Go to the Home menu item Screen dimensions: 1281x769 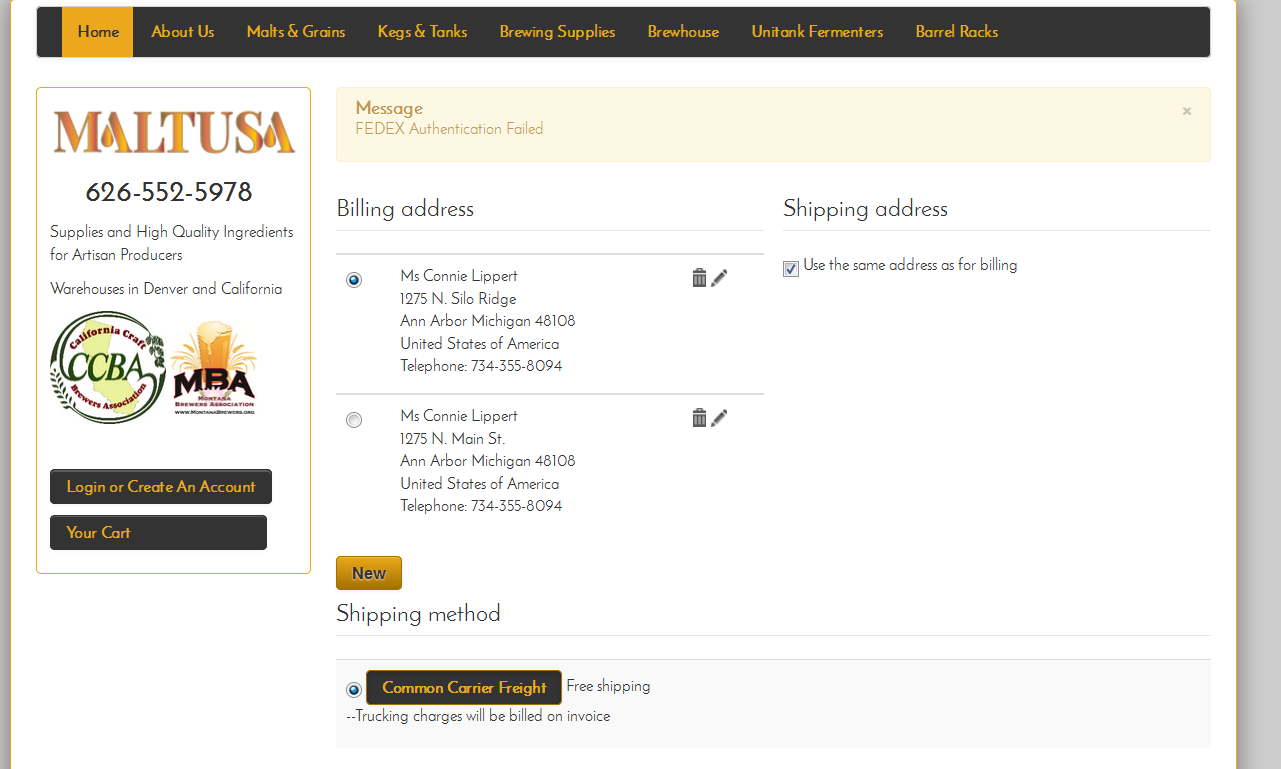click(x=98, y=32)
